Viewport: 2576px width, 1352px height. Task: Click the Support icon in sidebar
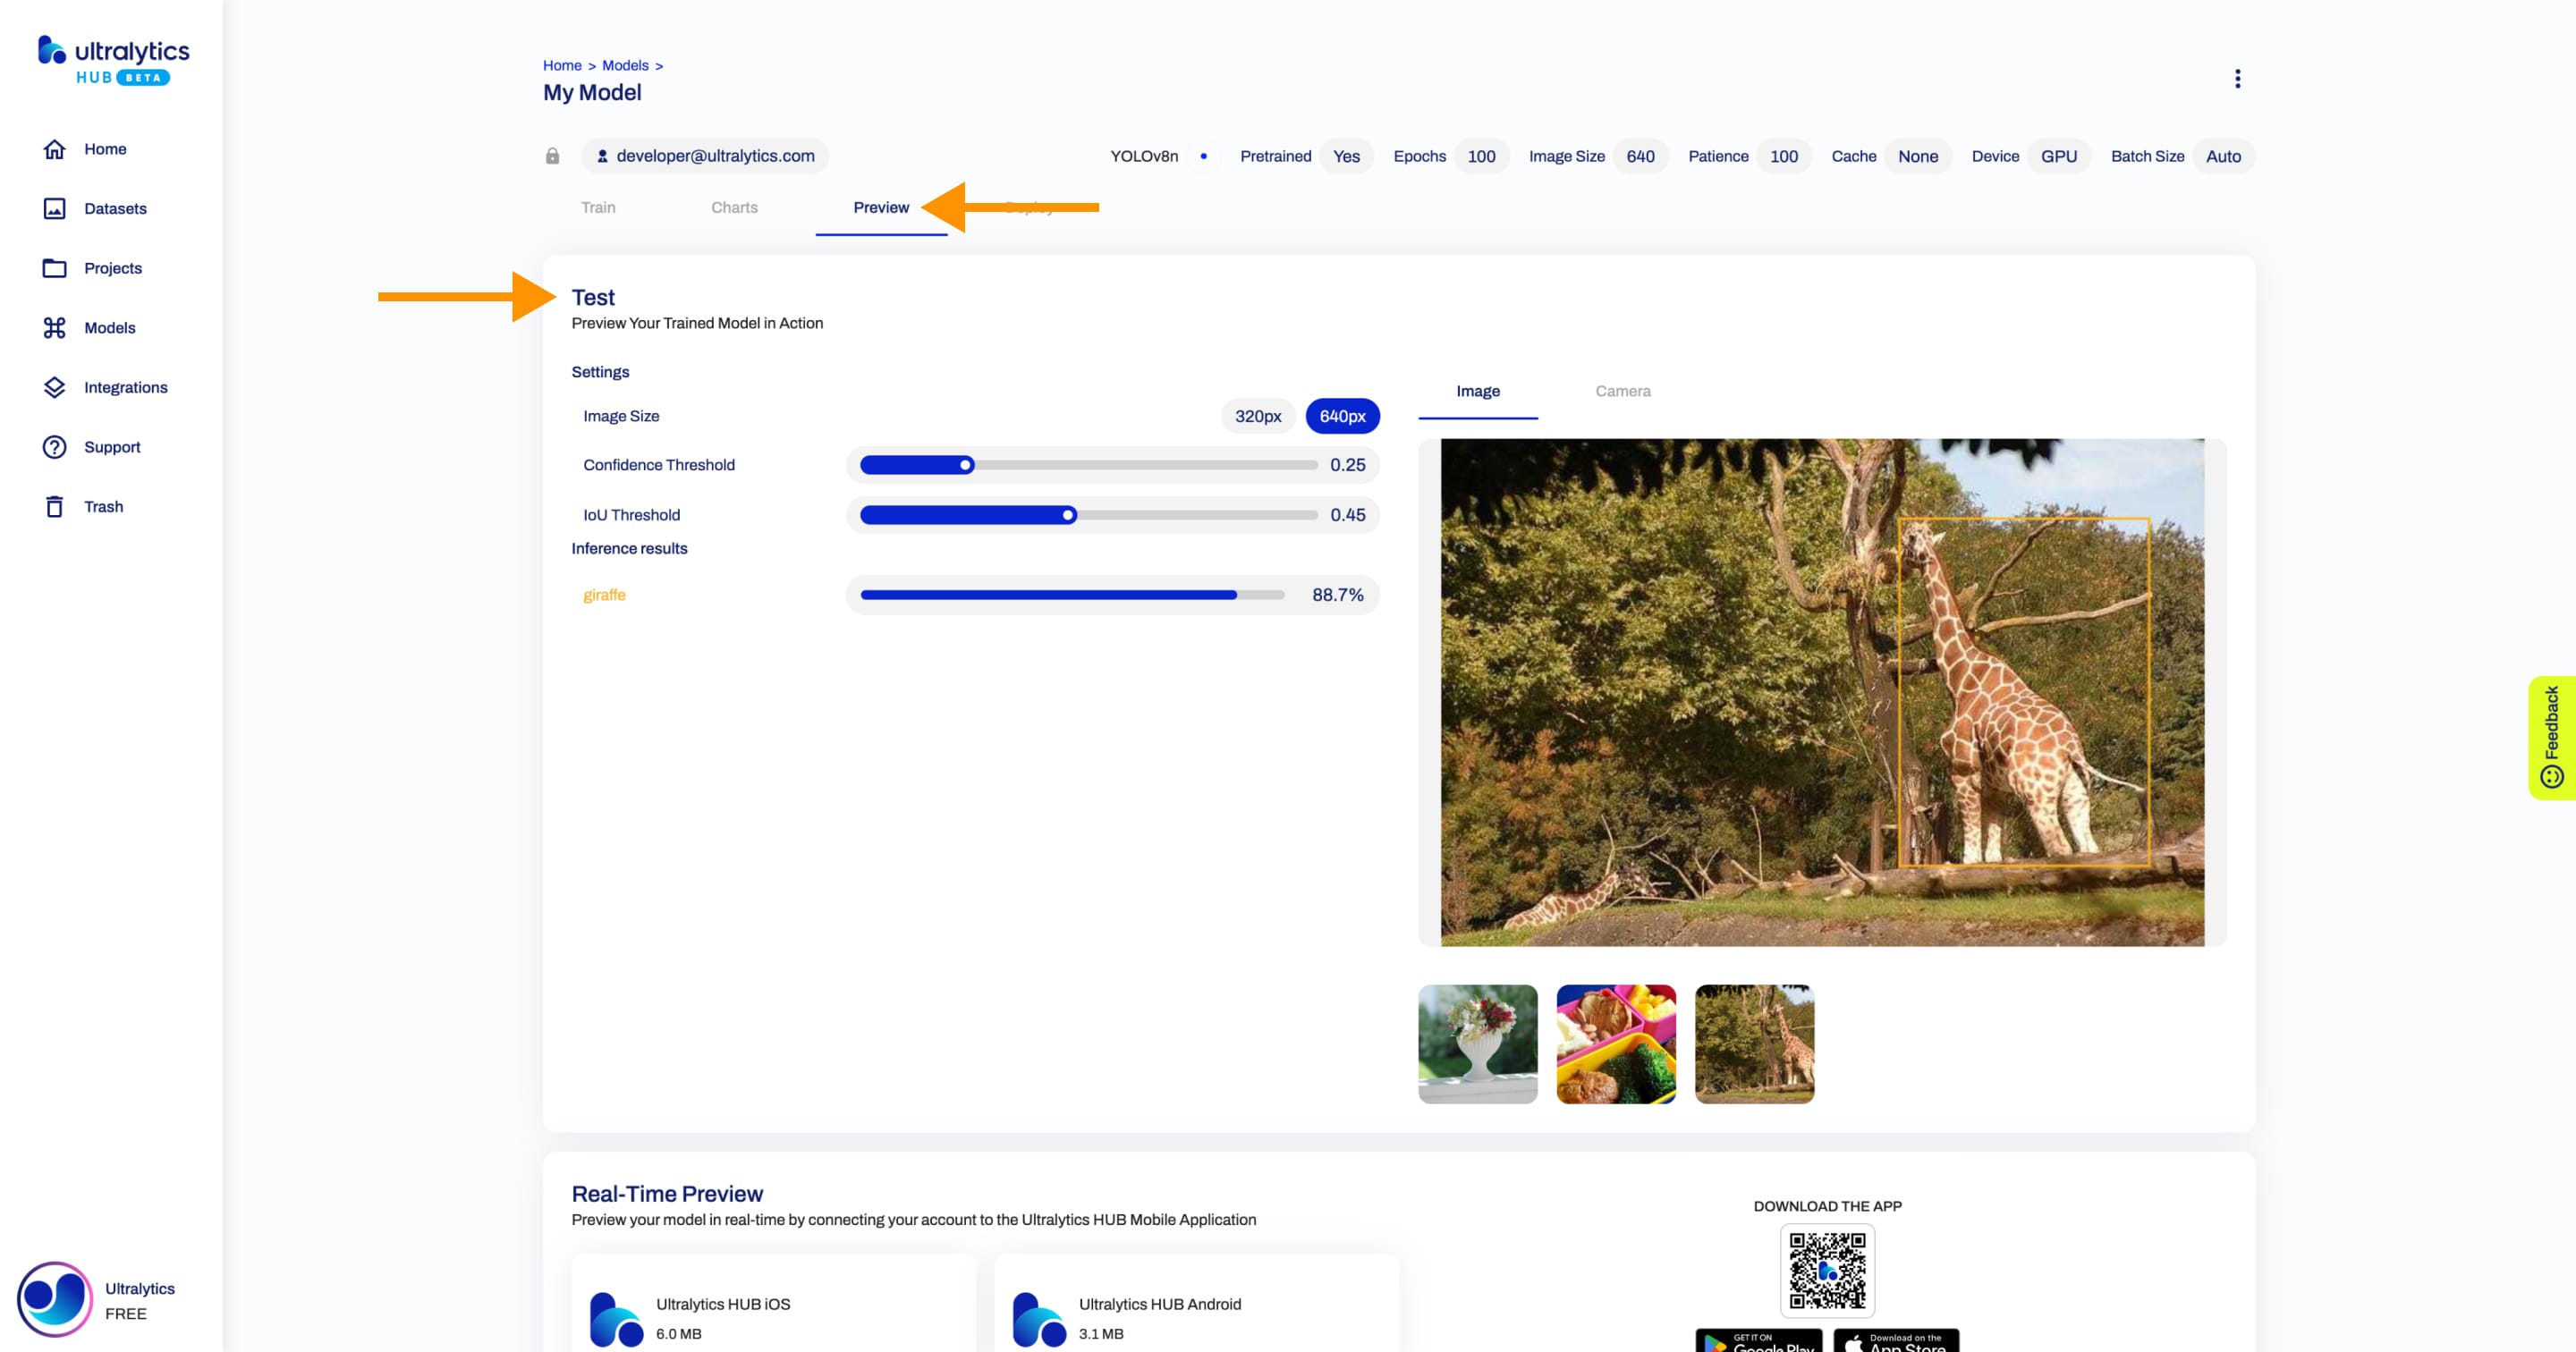point(53,446)
